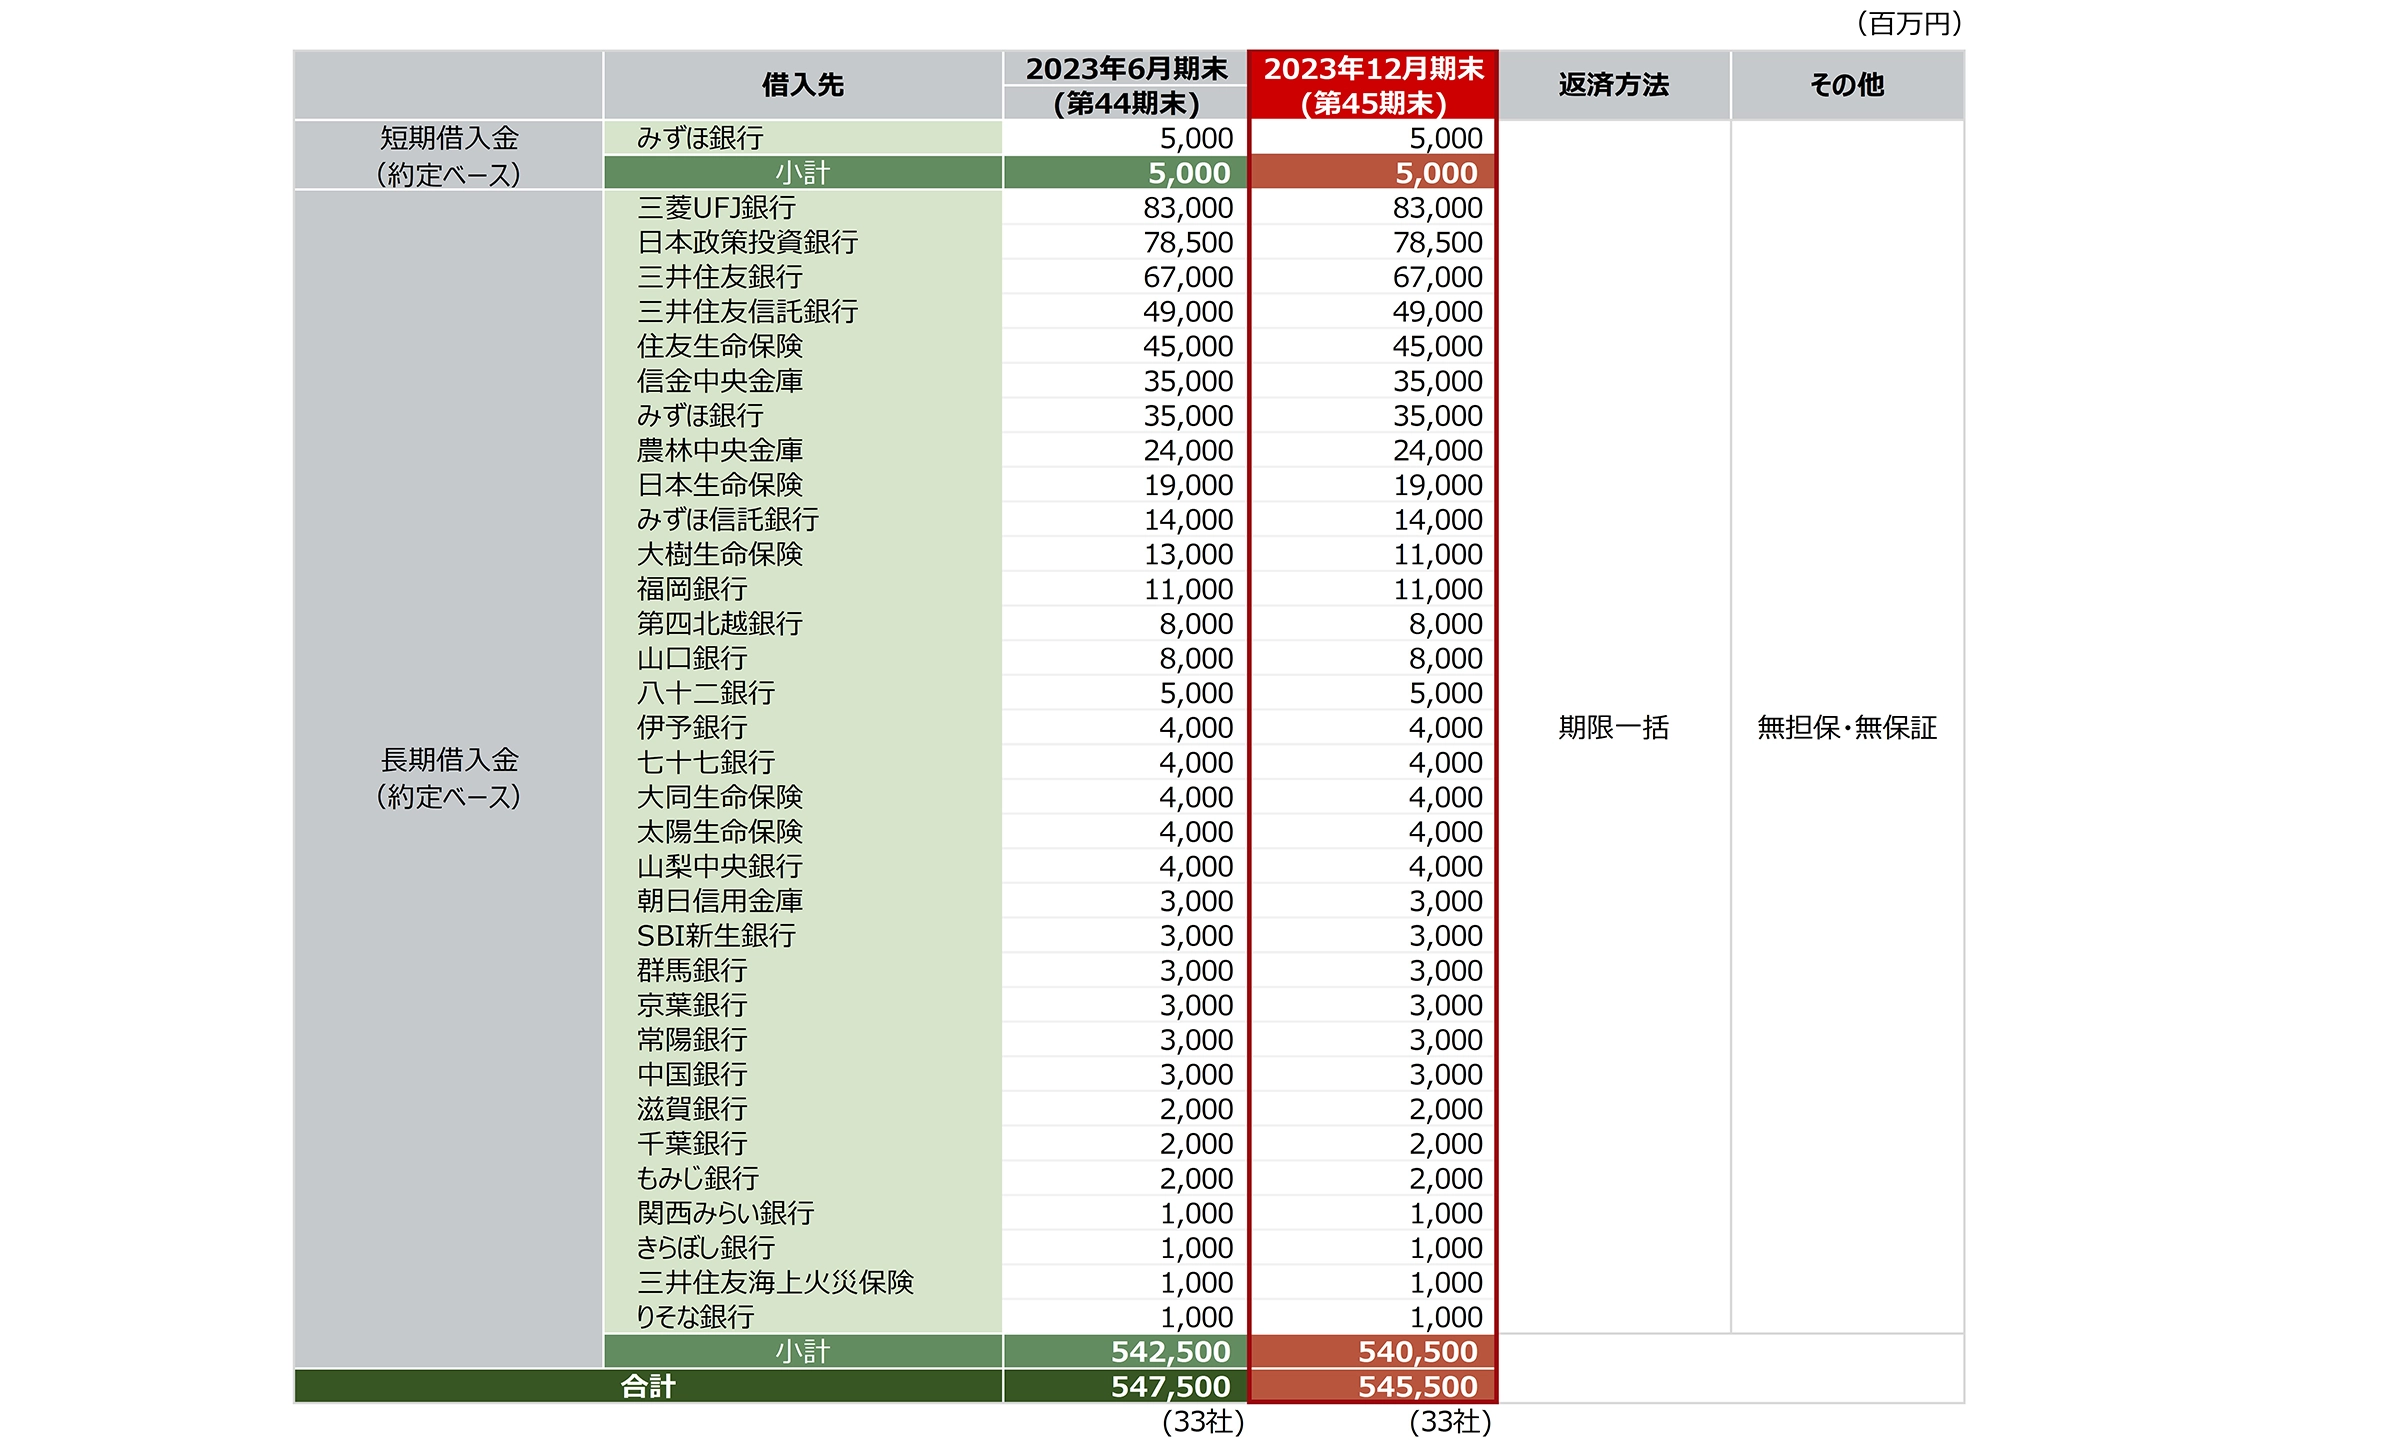Click the 大樹生命保険 lender cell
Image resolution: width=2400 pixels, height=1443 pixels.
[x=803, y=554]
